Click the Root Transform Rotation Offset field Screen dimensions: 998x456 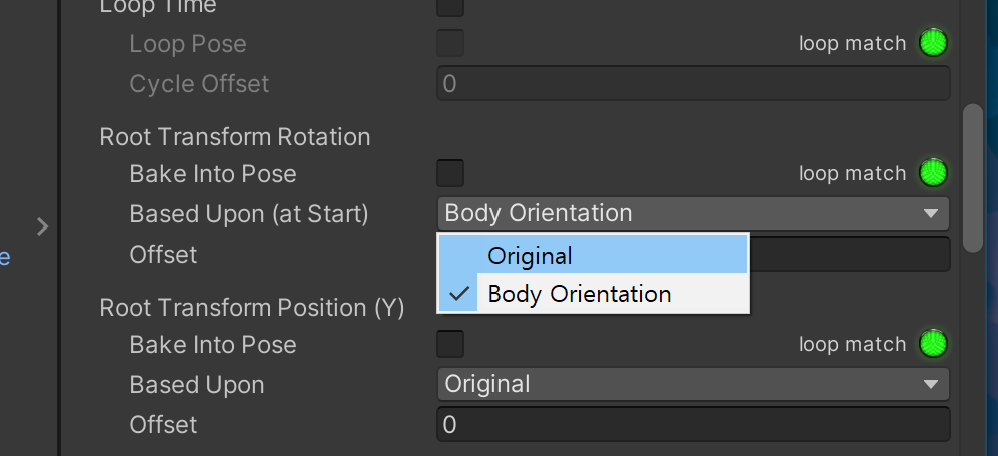point(850,254)
